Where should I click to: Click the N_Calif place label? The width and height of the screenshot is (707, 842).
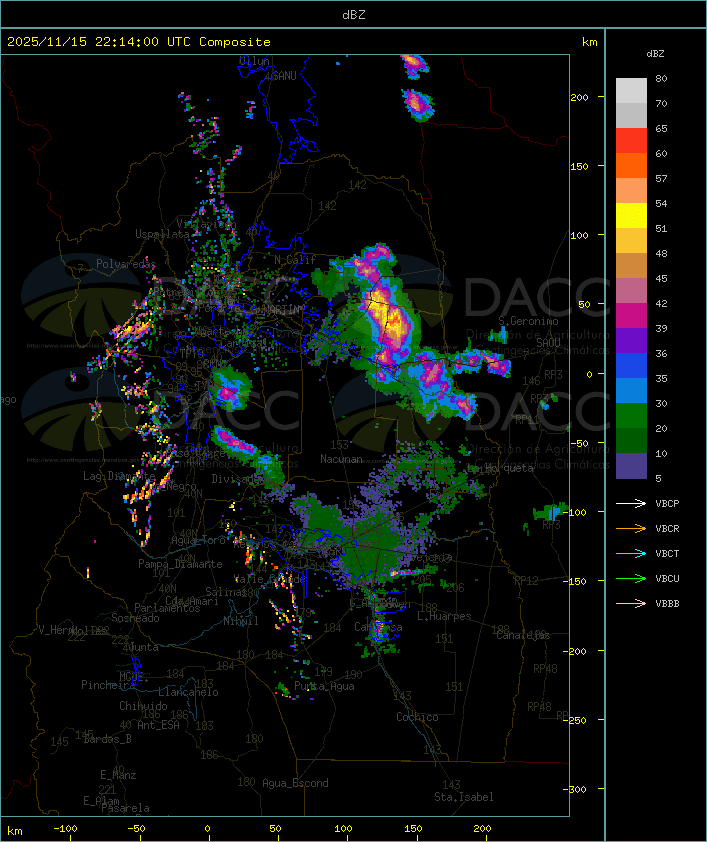tap(295, 259)
